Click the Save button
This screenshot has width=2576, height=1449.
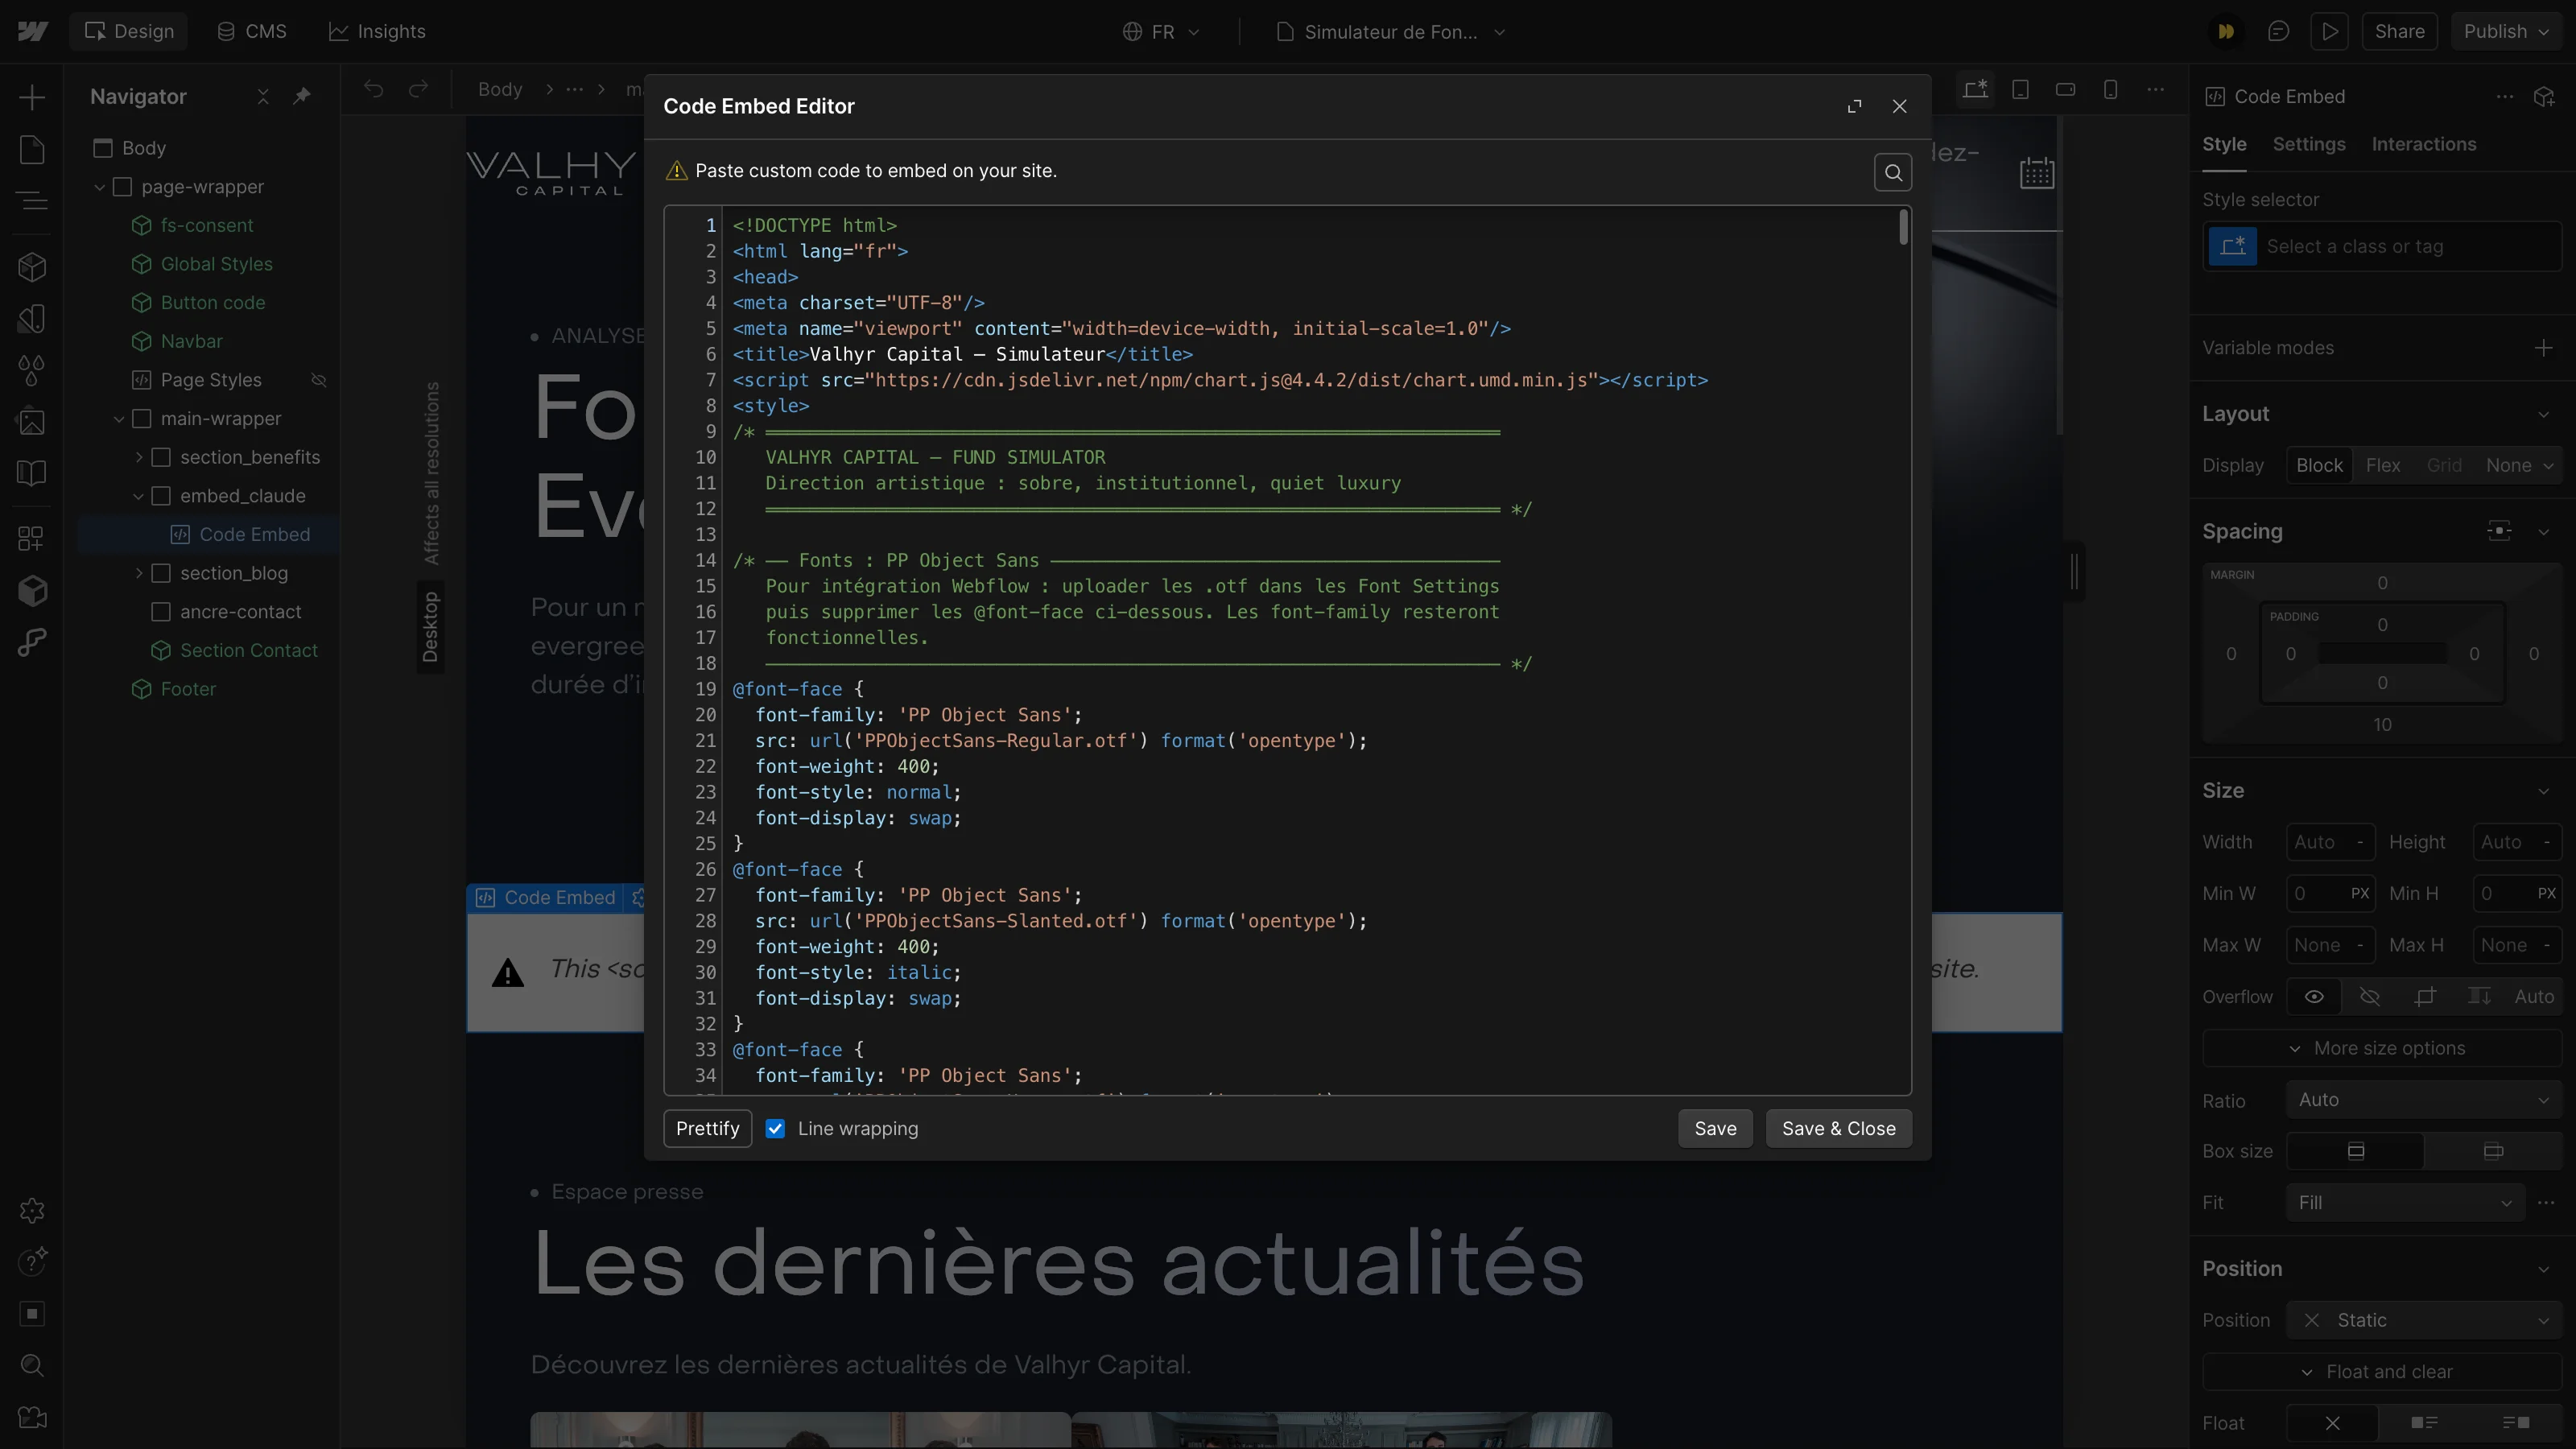[1715, 1128]
